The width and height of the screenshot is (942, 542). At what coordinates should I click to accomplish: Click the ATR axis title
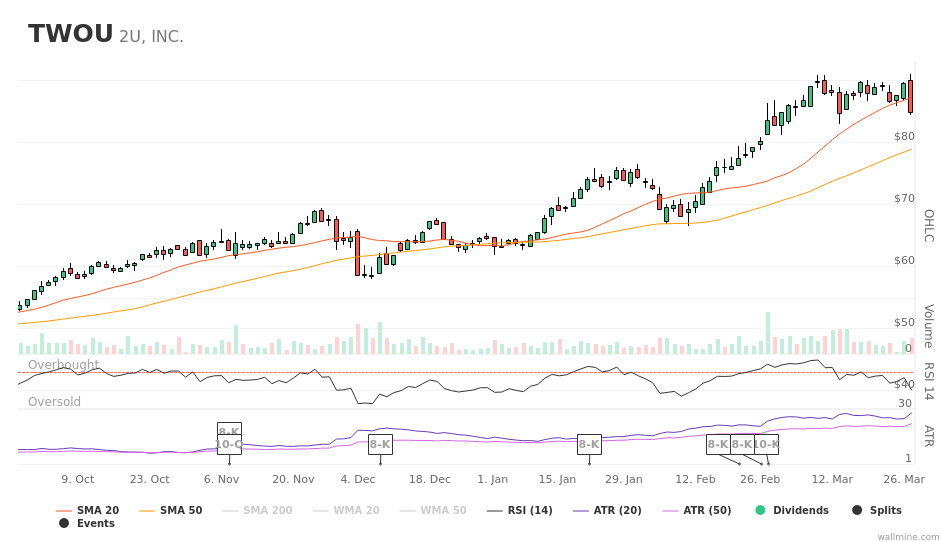[x=929, y=436]
